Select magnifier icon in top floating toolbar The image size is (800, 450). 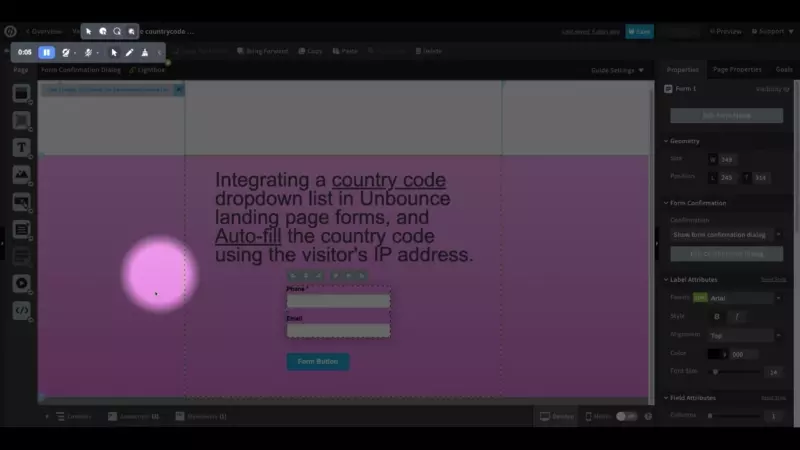point(117,31)
